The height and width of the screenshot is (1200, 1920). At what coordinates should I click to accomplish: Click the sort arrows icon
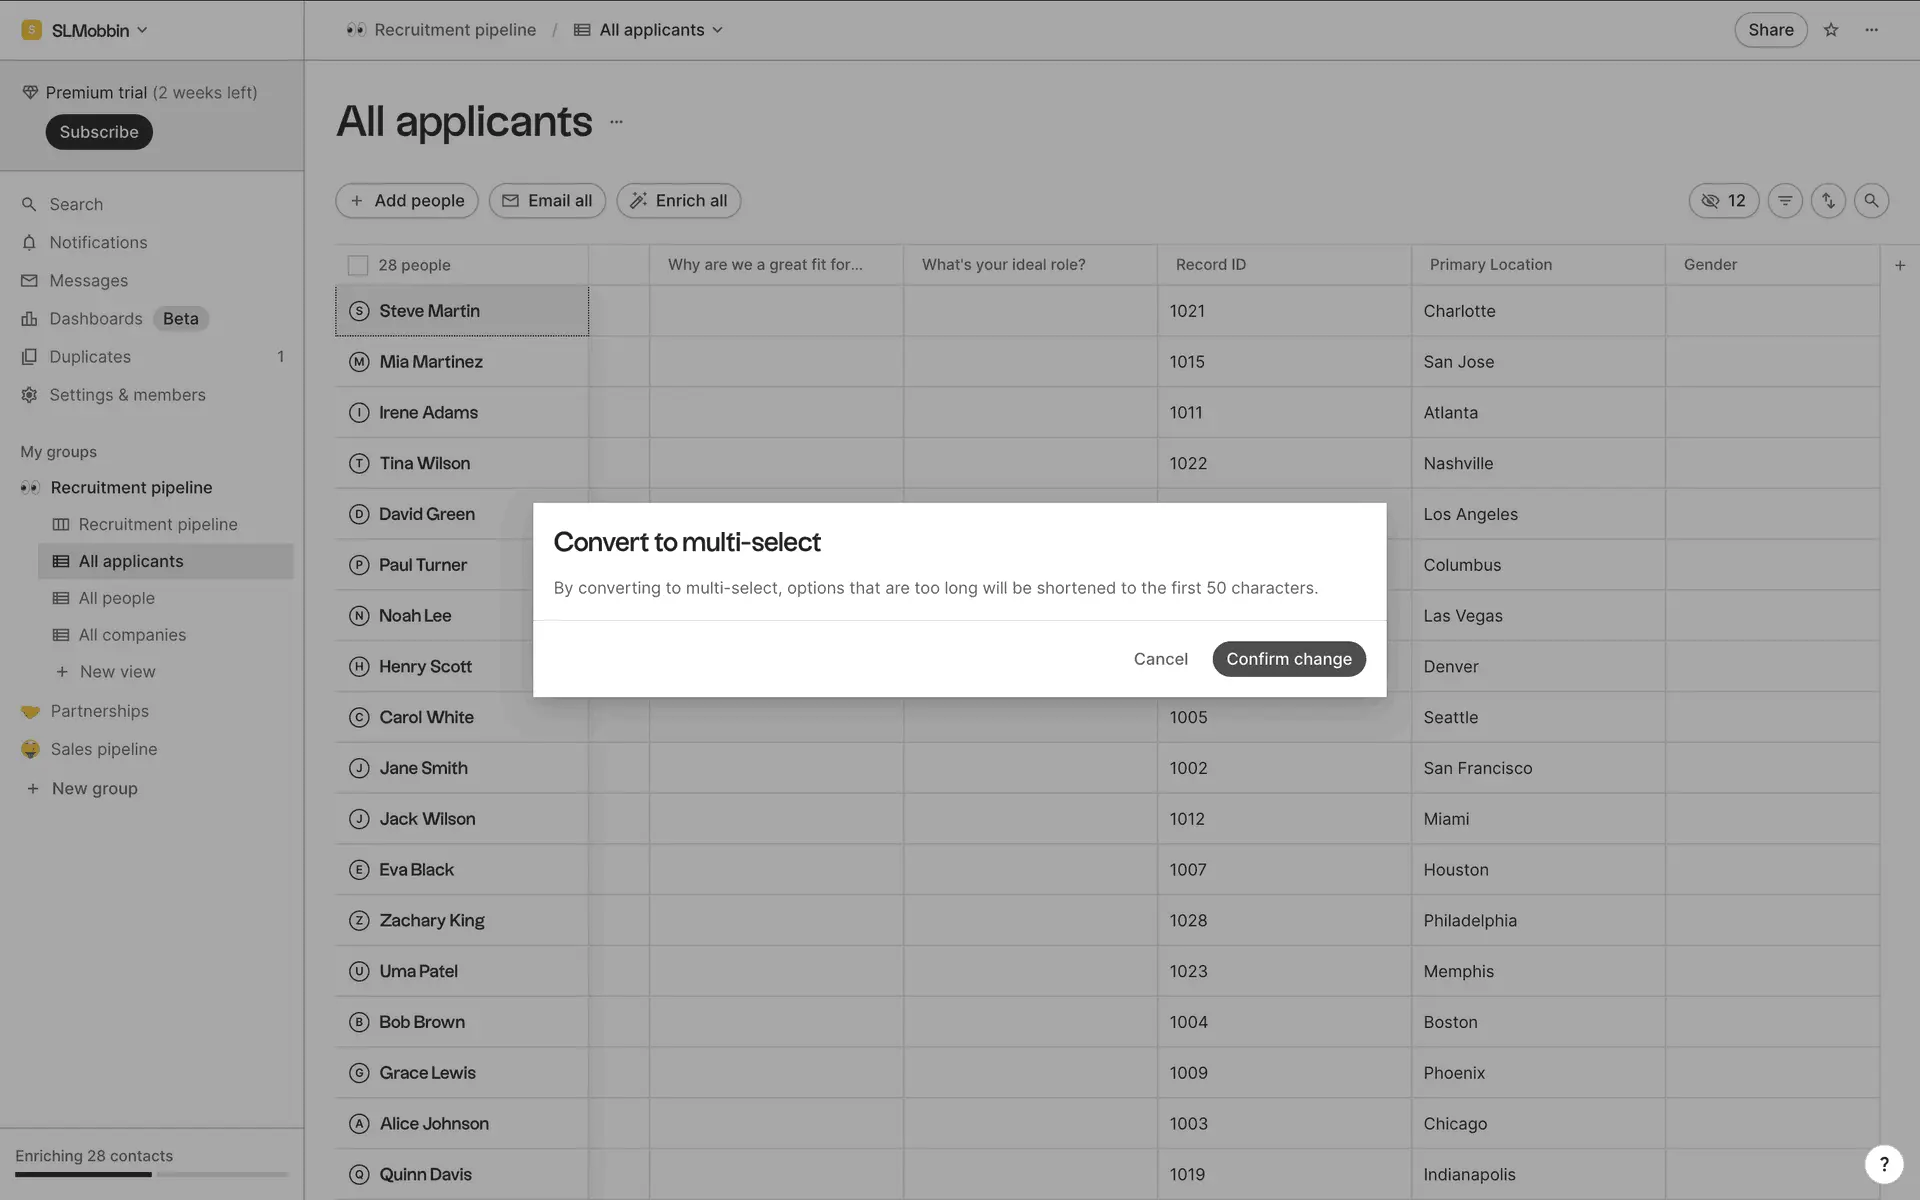coord(1828,201)
